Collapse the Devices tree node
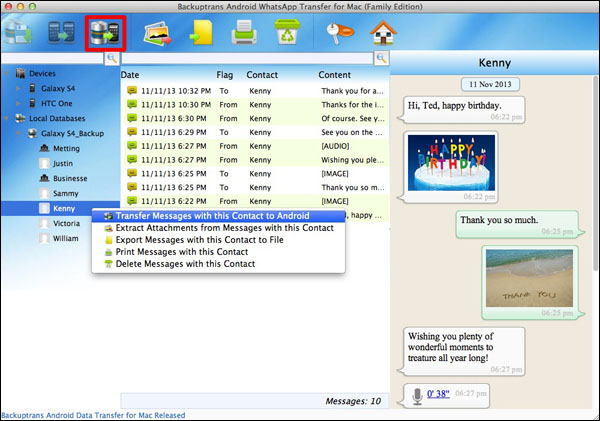600x421 pixels. click(x=7, y=73)
